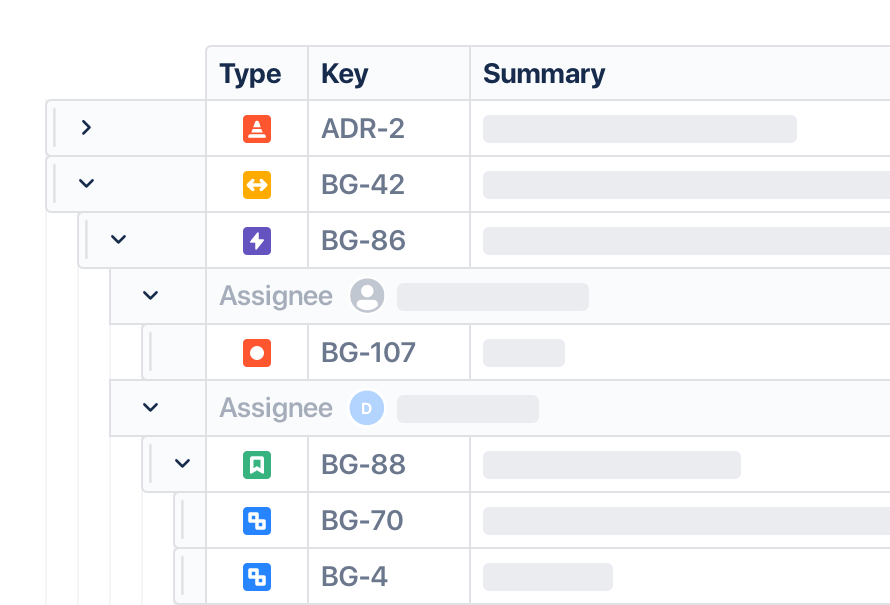890x605 pixels.
Task: Open issue key BG-107
Action: 368,352
